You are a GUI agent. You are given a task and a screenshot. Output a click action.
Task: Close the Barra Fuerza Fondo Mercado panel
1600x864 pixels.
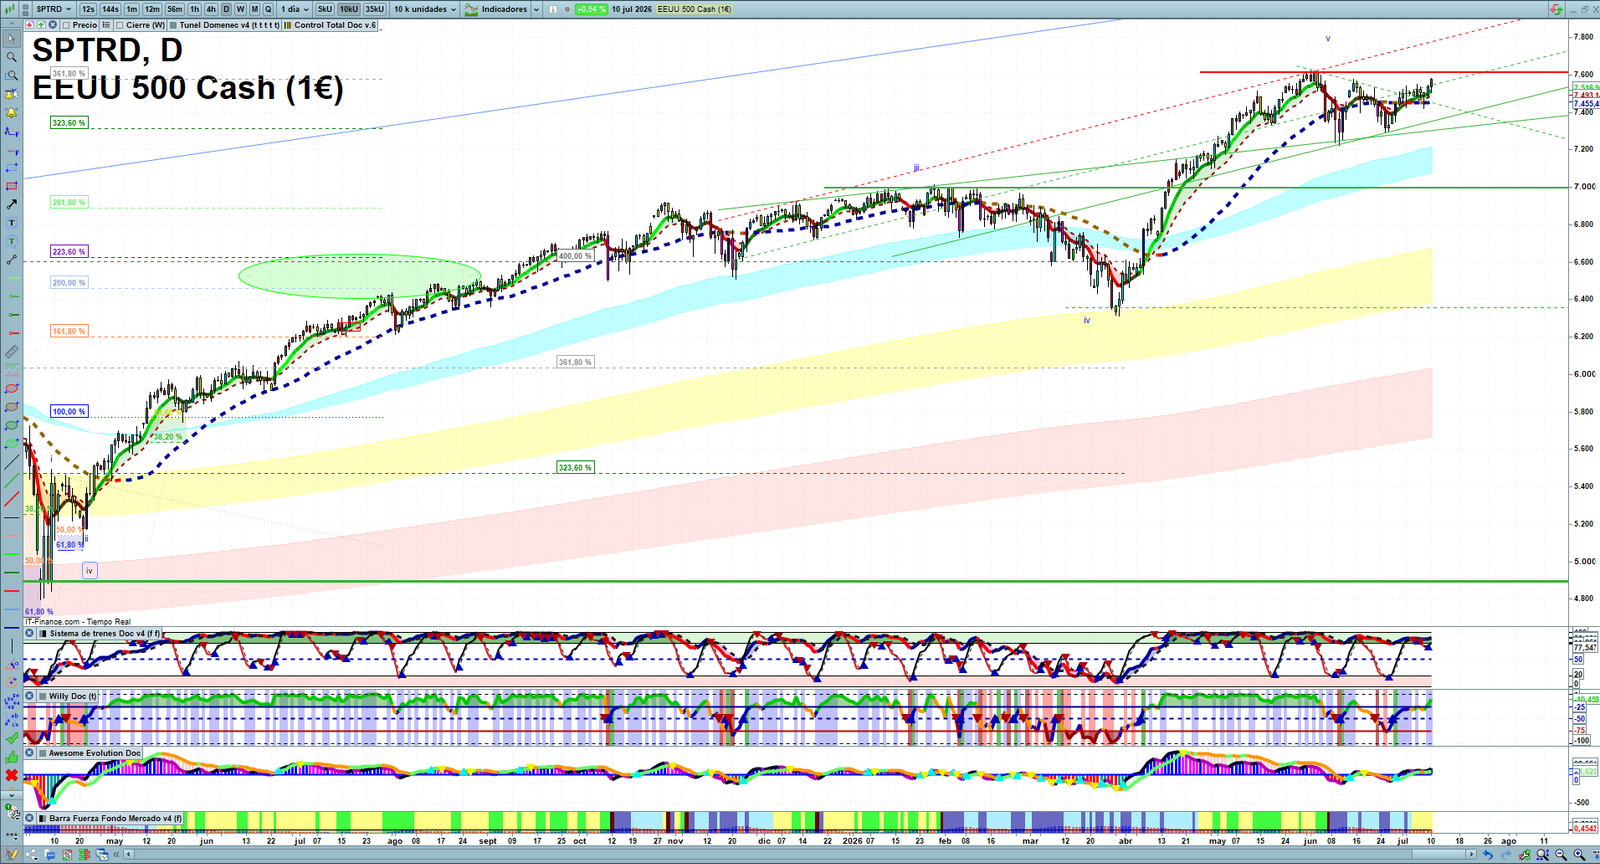29,818
